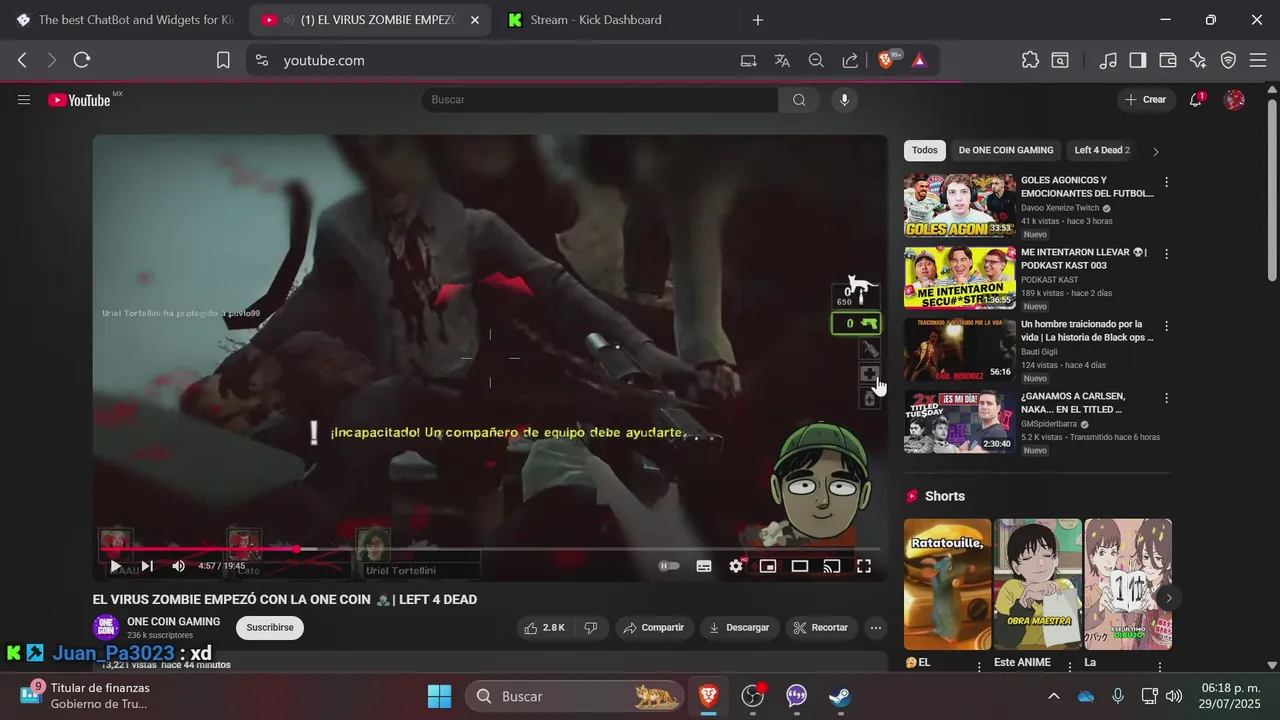Skip to next video in player
The width and height of the screenshot is (1280, 720).
(x=147, y=566)
